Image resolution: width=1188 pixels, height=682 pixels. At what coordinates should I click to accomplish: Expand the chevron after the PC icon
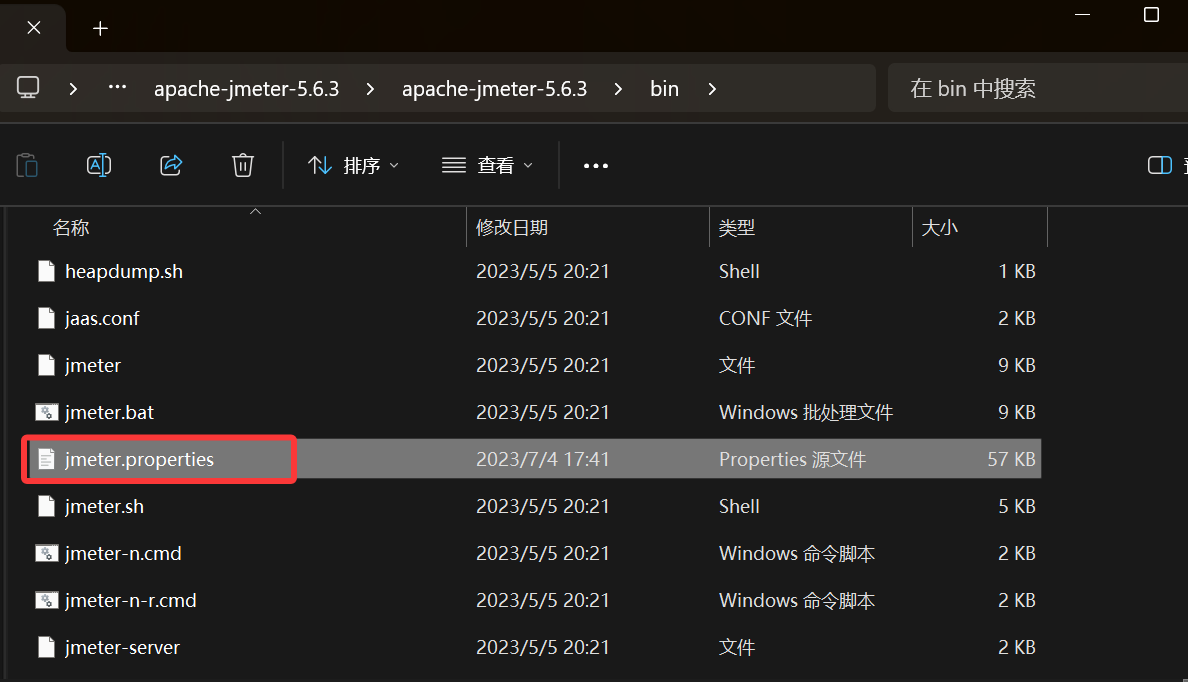pos(73,89)
